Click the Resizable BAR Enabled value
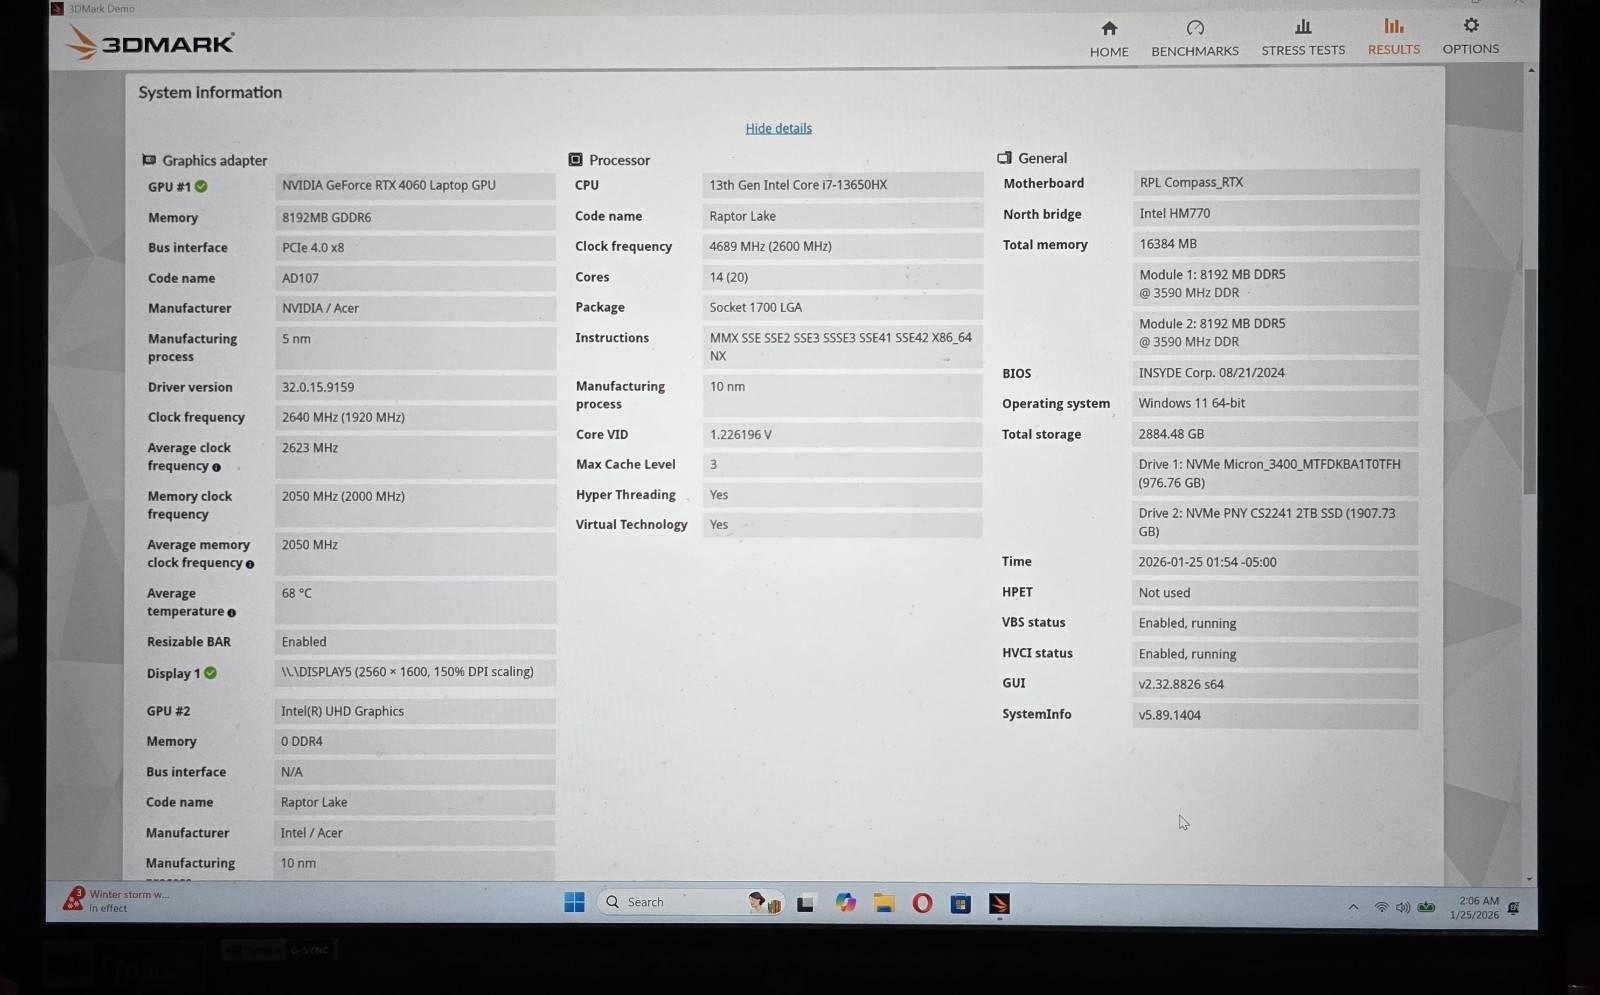The width and height of the screenshot is (1600, 995). pos(415,642)
